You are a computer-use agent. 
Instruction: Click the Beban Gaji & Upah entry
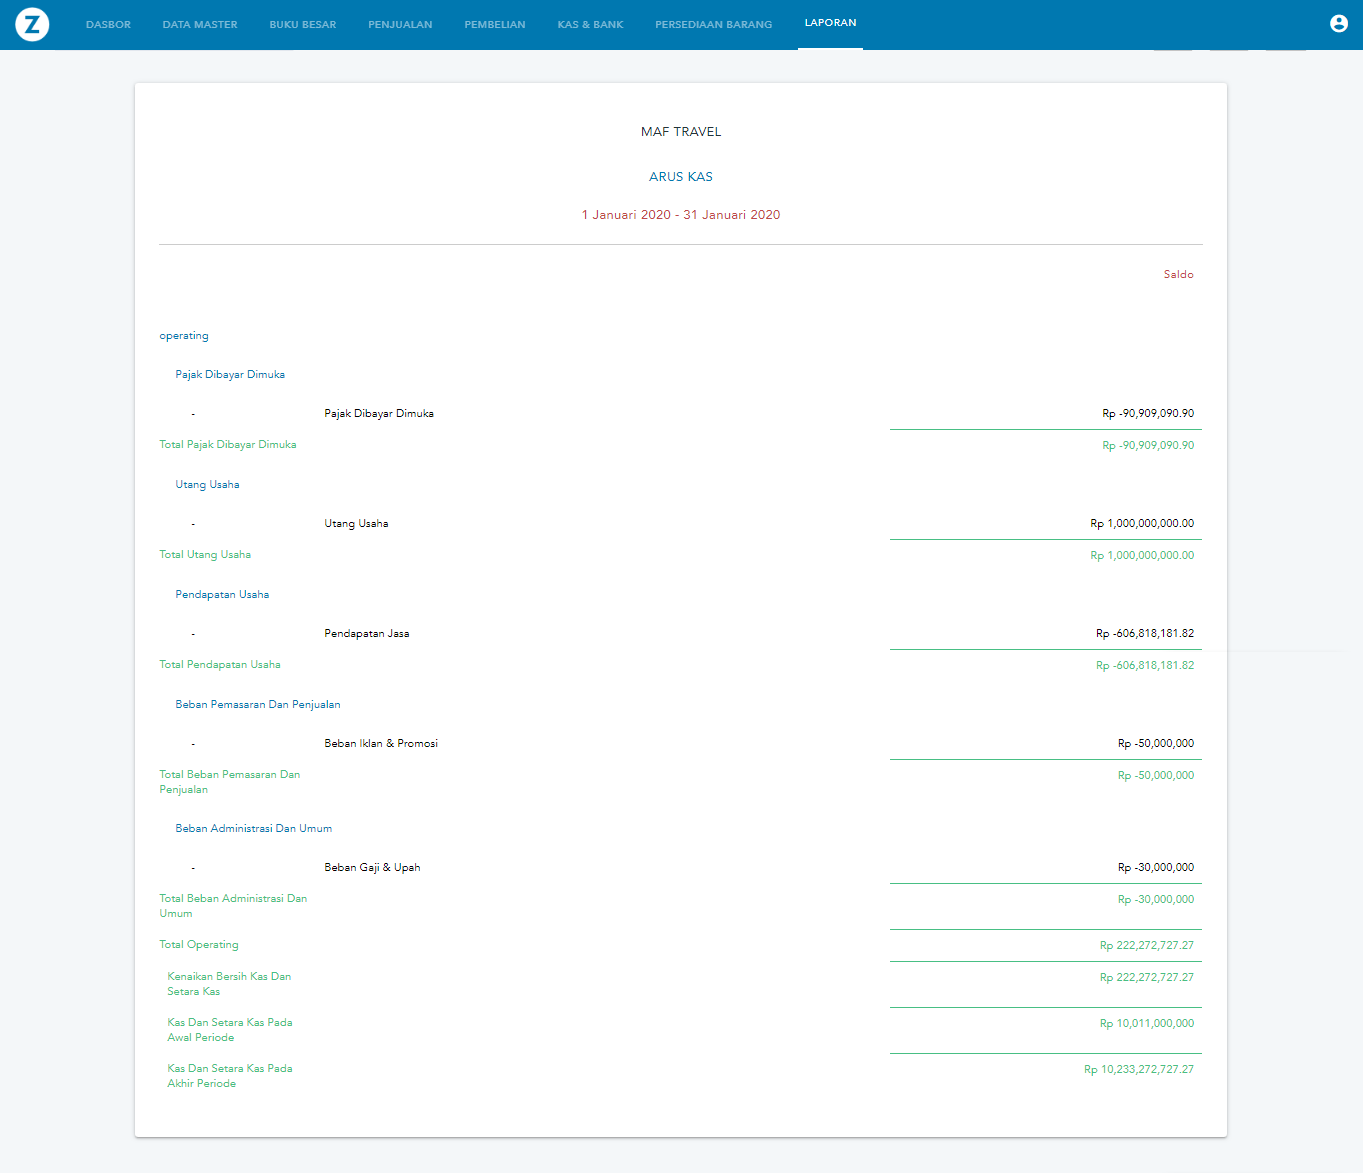[372, 868]
